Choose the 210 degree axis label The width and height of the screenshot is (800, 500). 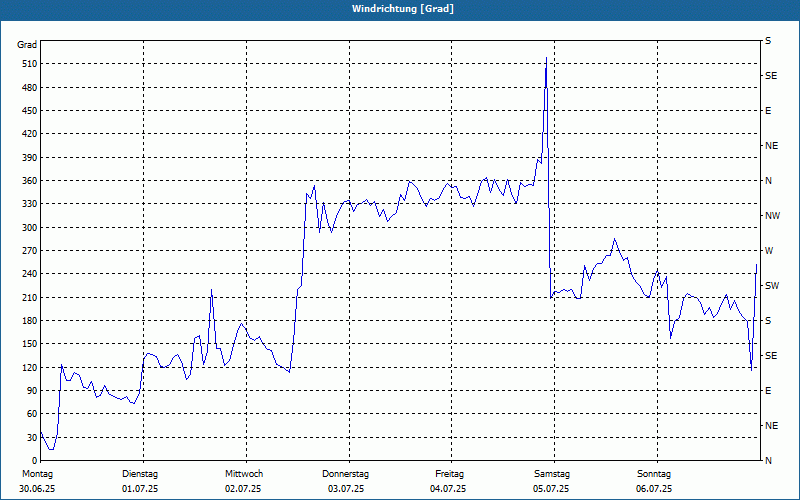coord(30,297)
